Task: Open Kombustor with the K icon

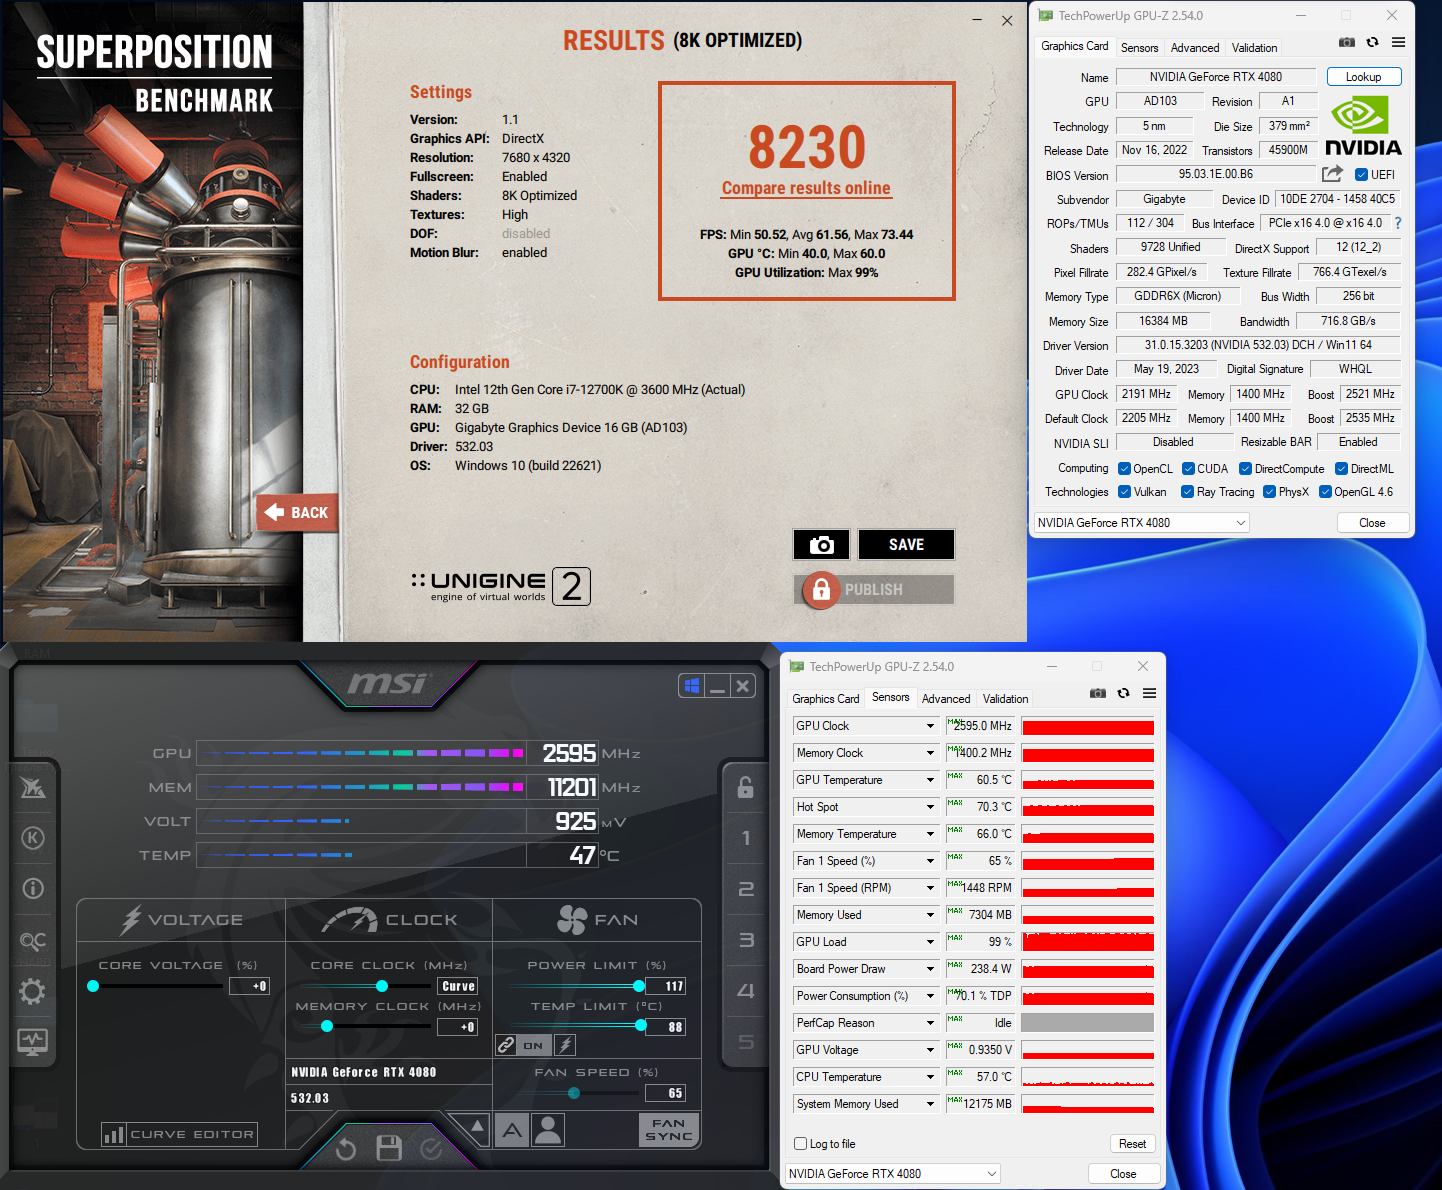Action: tap(33, 838)
